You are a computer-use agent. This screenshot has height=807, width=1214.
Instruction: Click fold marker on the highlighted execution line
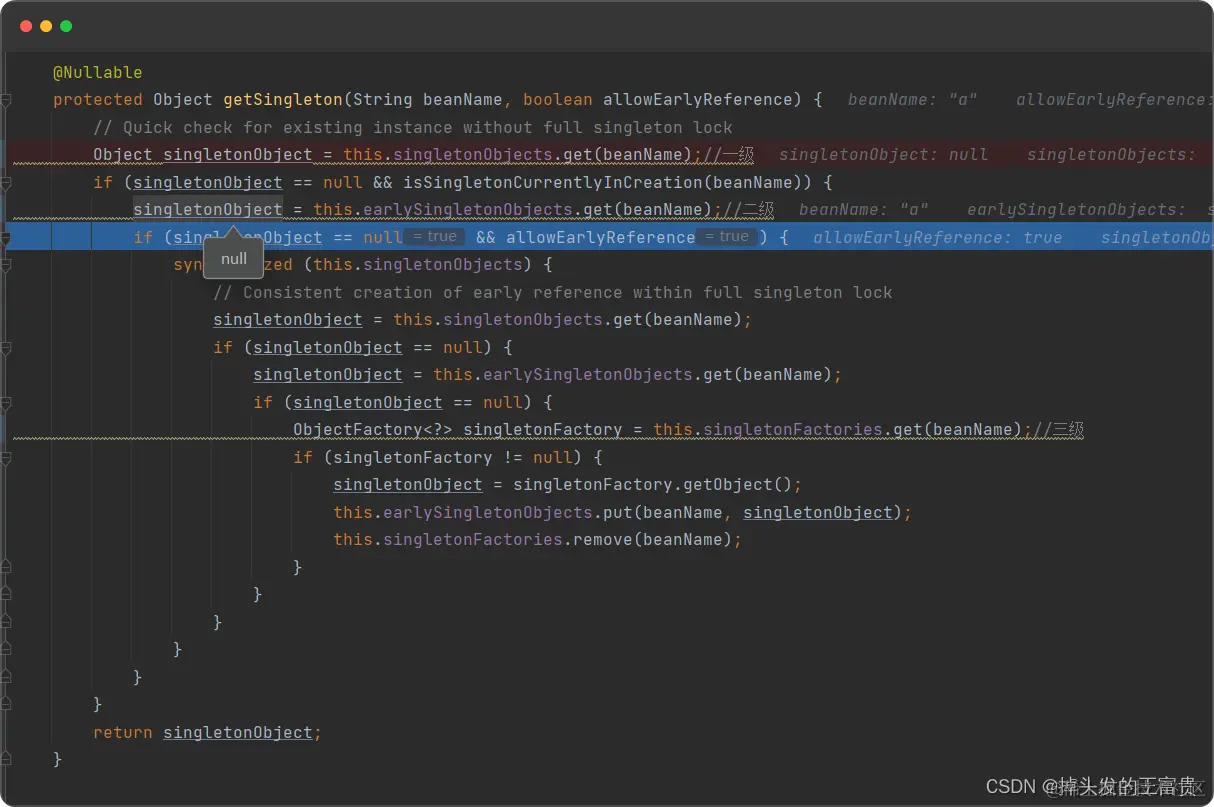(6, 238)
